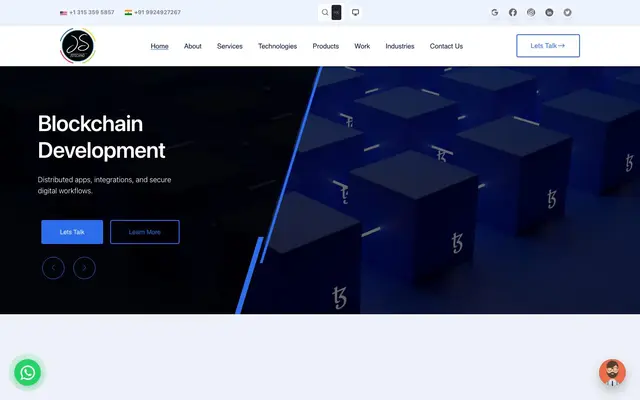The height and width of the screenshot is (400, 640).
Task: Call the +1 315 359 5857 number
Action: (92, 13)
